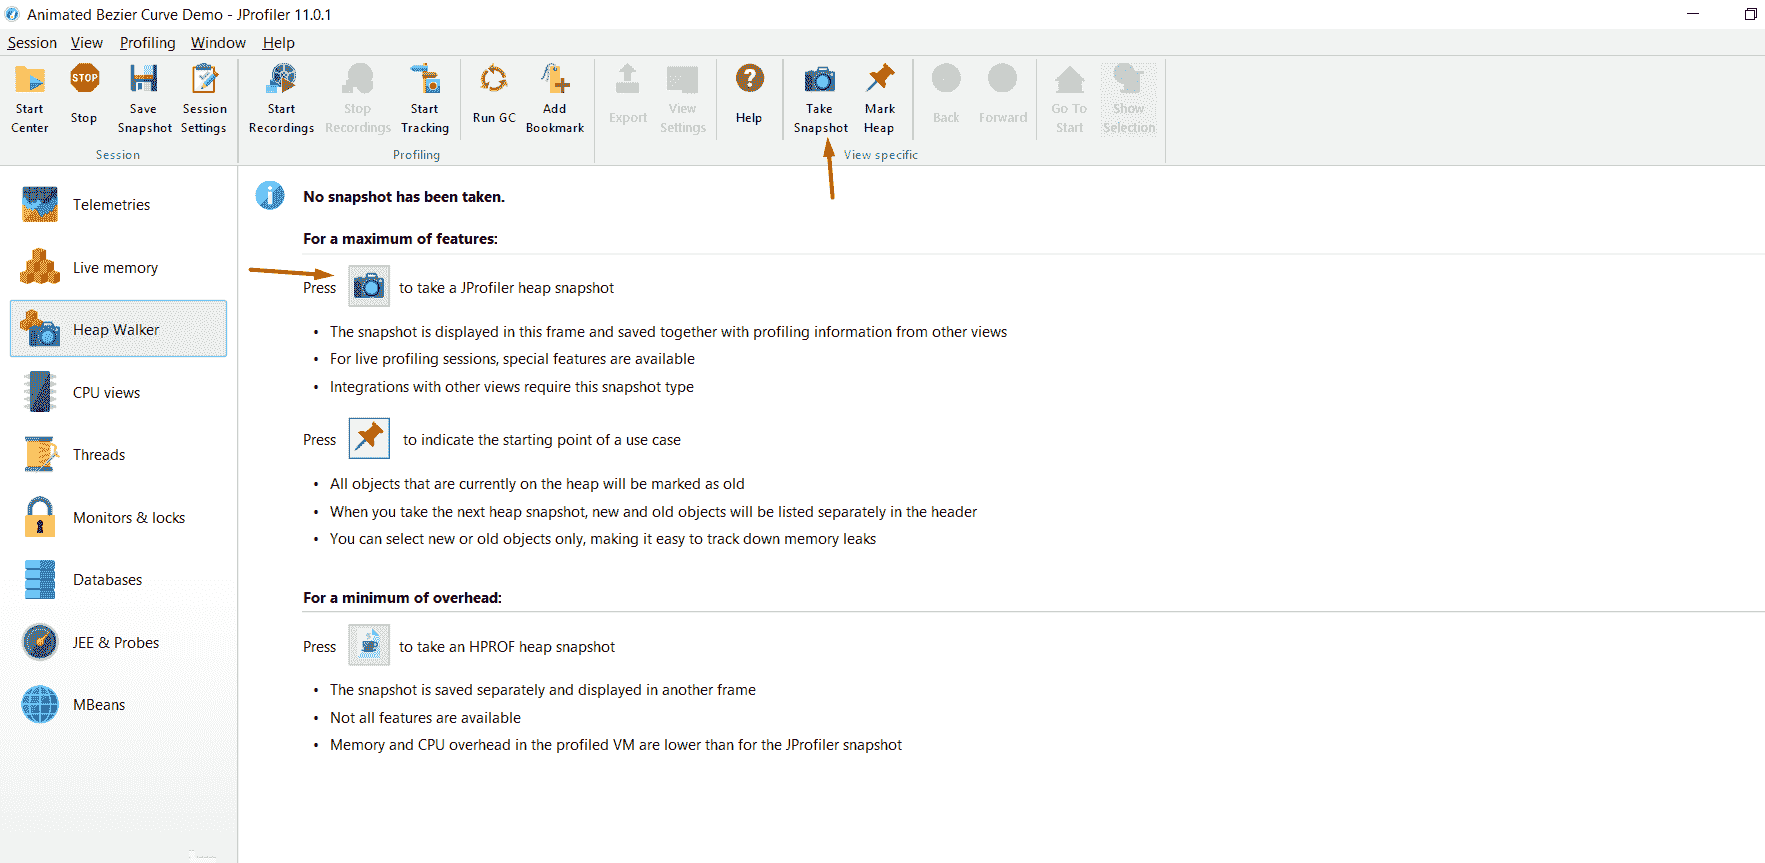
Task: Take Snapshot from the toolbar
Action: tap(820, 98)
